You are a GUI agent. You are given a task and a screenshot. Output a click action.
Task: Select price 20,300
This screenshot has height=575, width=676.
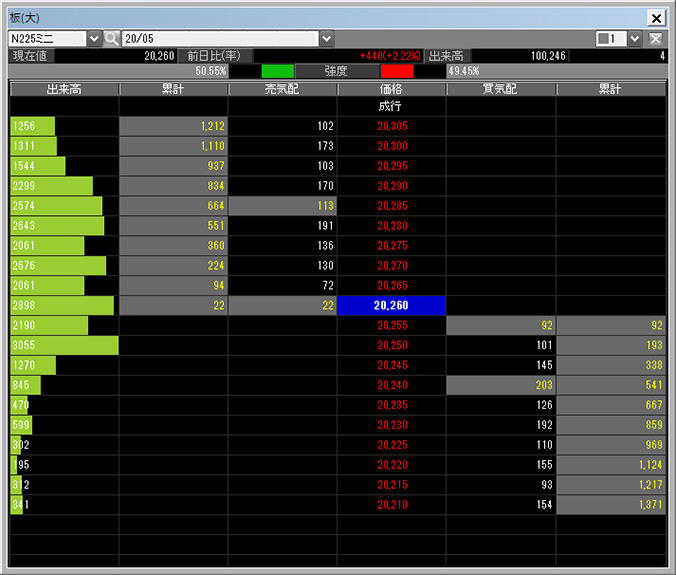(x=392, y=146)
